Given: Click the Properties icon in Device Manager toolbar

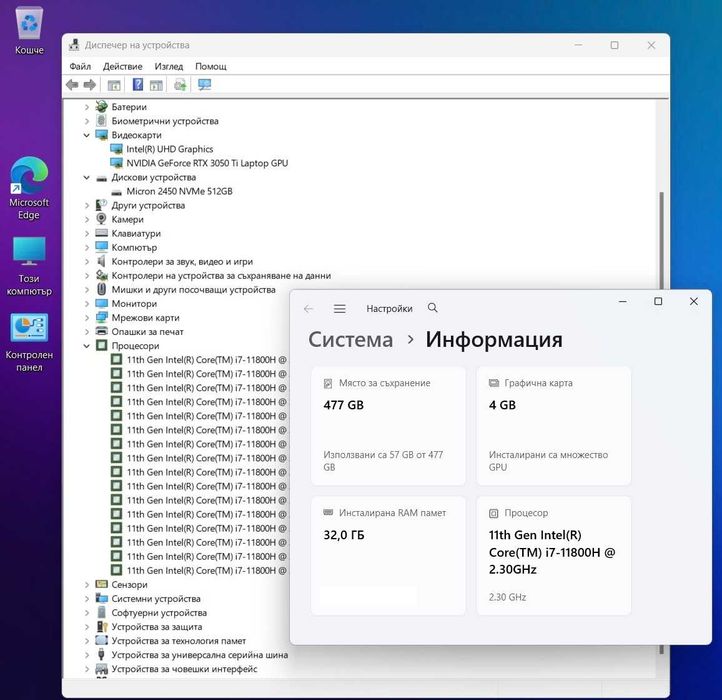Looking at the screenshot, I should coord(114,85).
